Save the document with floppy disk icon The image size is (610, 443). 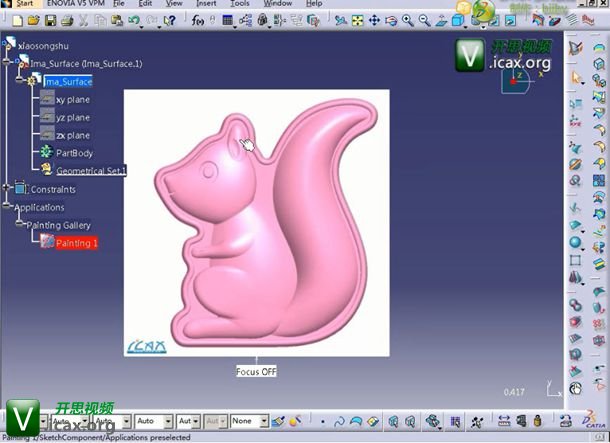click(x=51, y=20)
